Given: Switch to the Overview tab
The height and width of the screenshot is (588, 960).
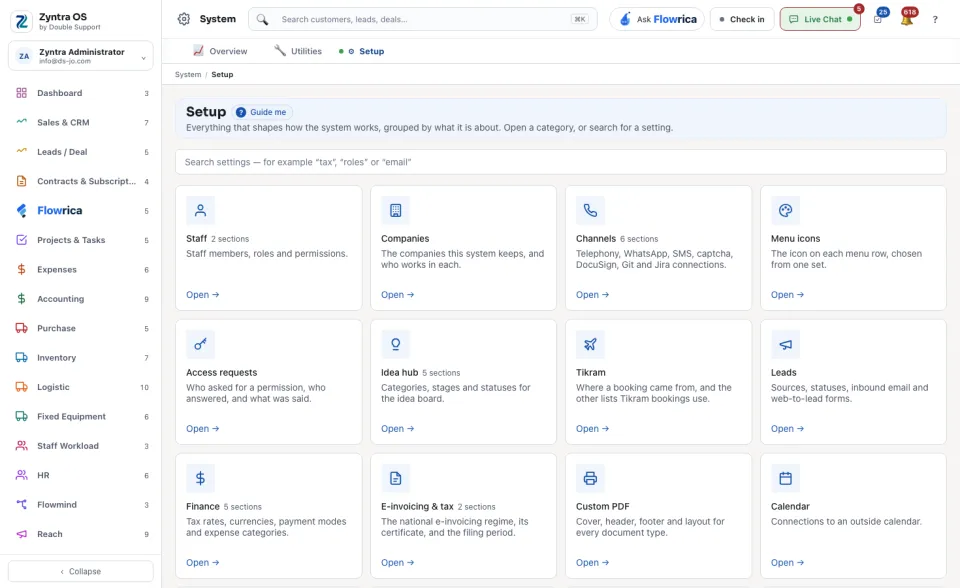Looking at the screenshot, I should [220, 51].
